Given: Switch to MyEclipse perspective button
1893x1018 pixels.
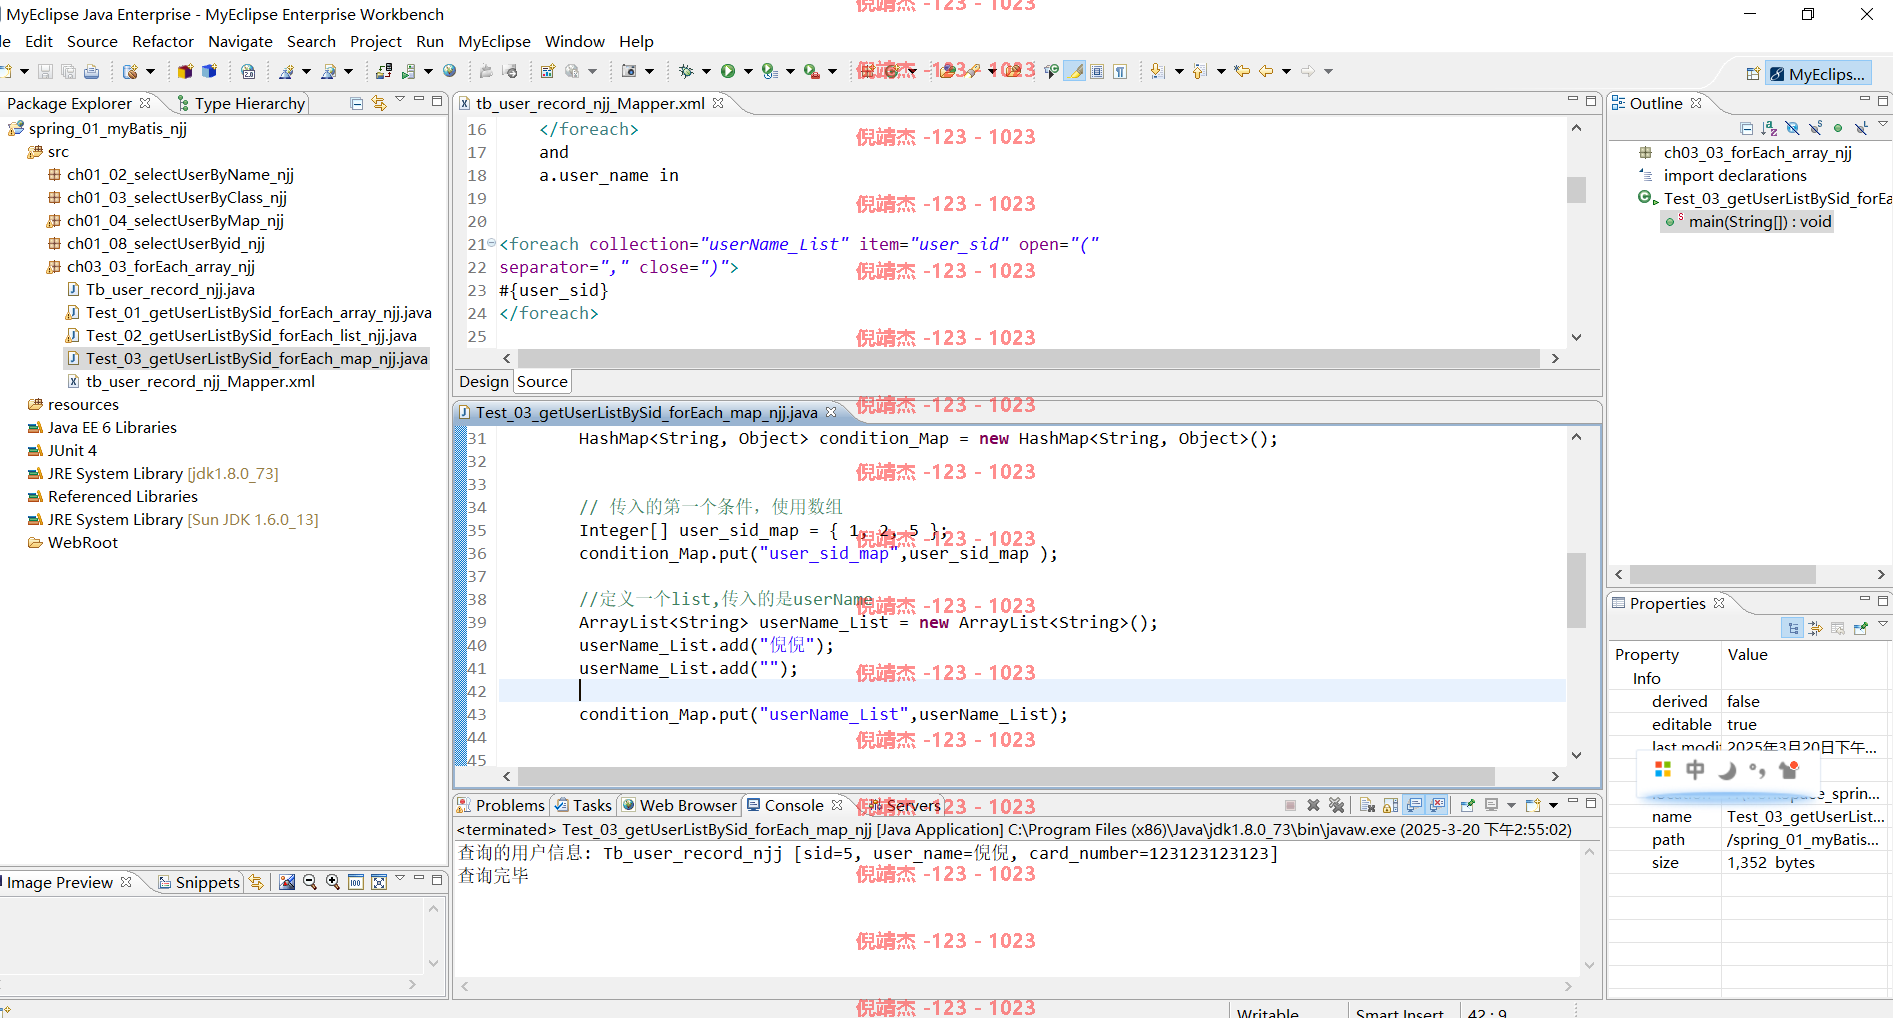Looking at the screenshot, I should tap(1817, 74).
